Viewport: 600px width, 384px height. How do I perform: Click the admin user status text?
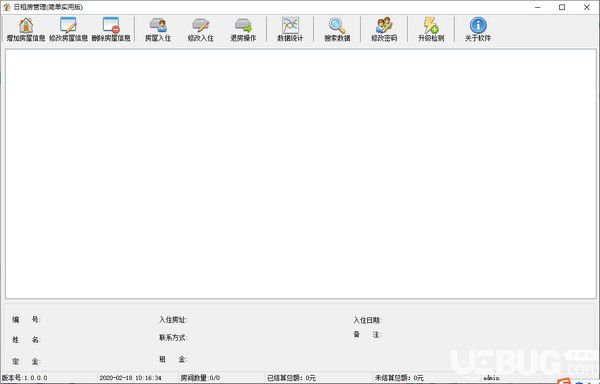pos(491,378)
